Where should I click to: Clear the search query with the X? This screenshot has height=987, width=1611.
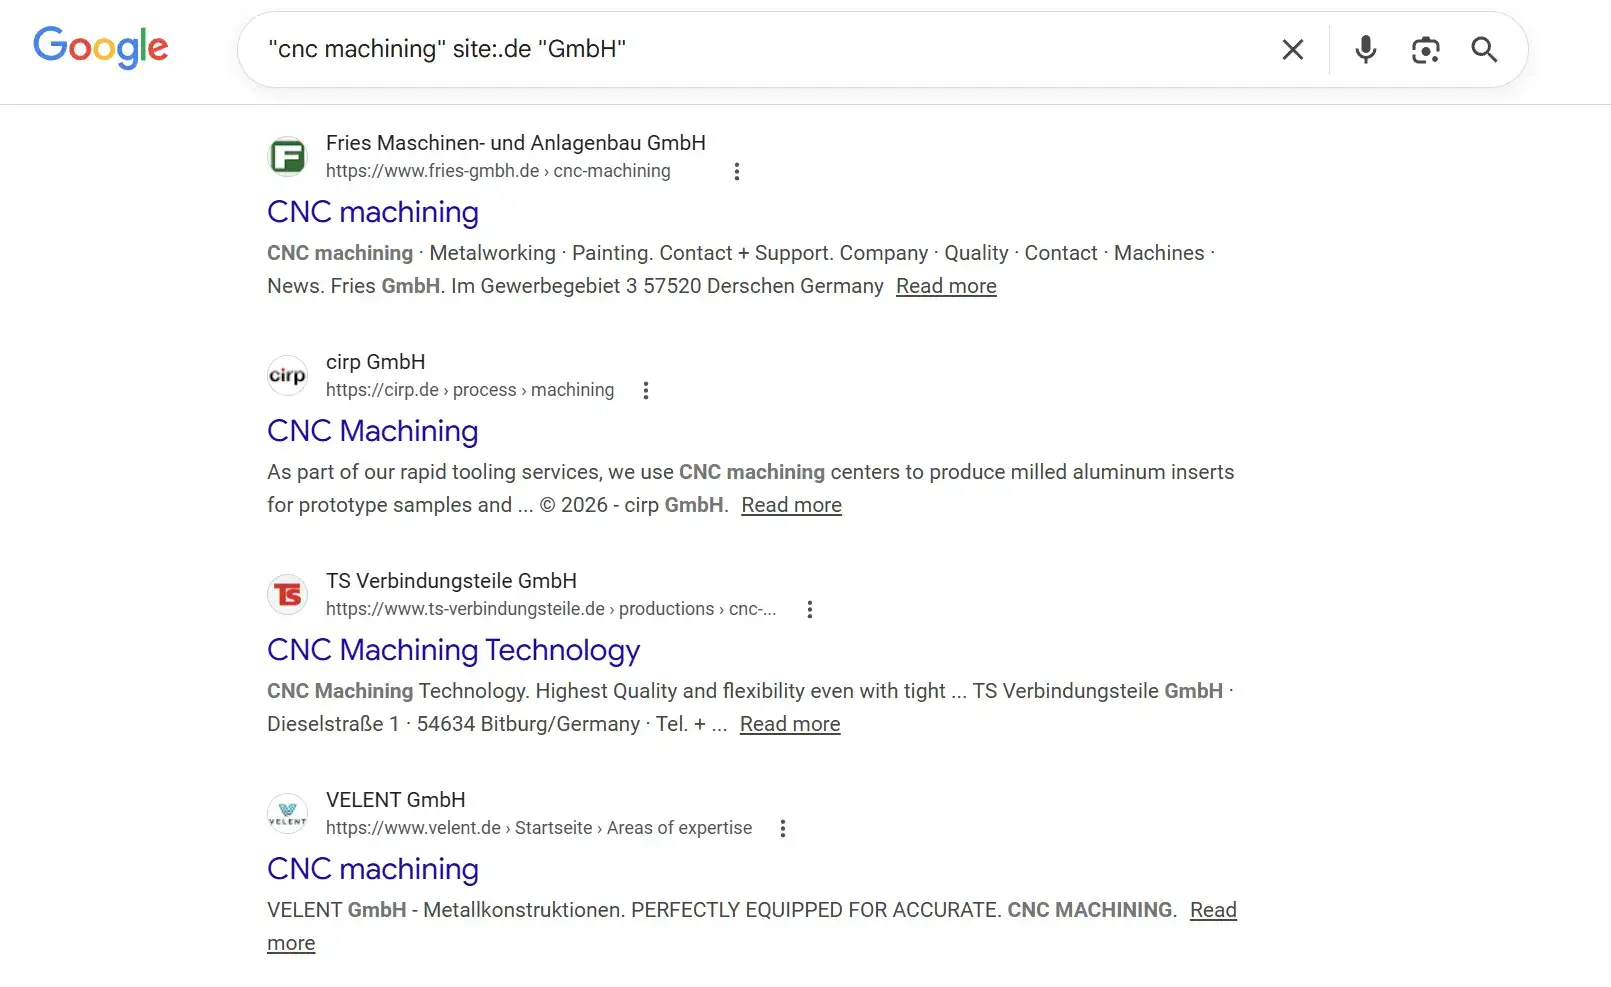1292,49
